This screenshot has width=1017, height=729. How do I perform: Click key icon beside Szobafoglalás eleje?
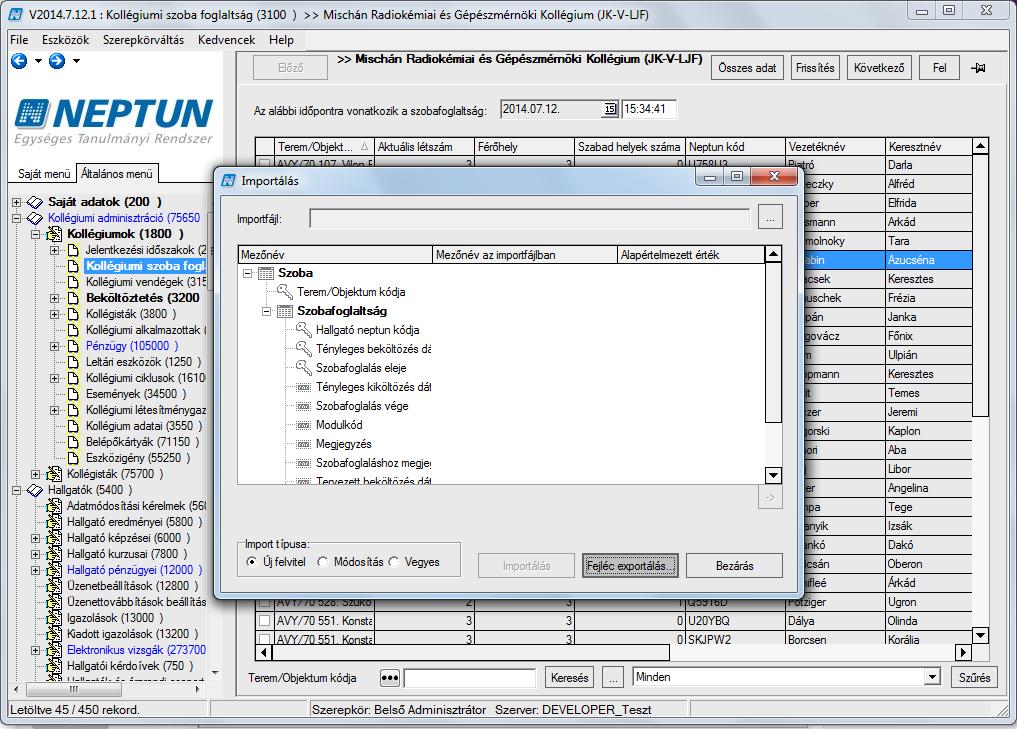(304, 368)
